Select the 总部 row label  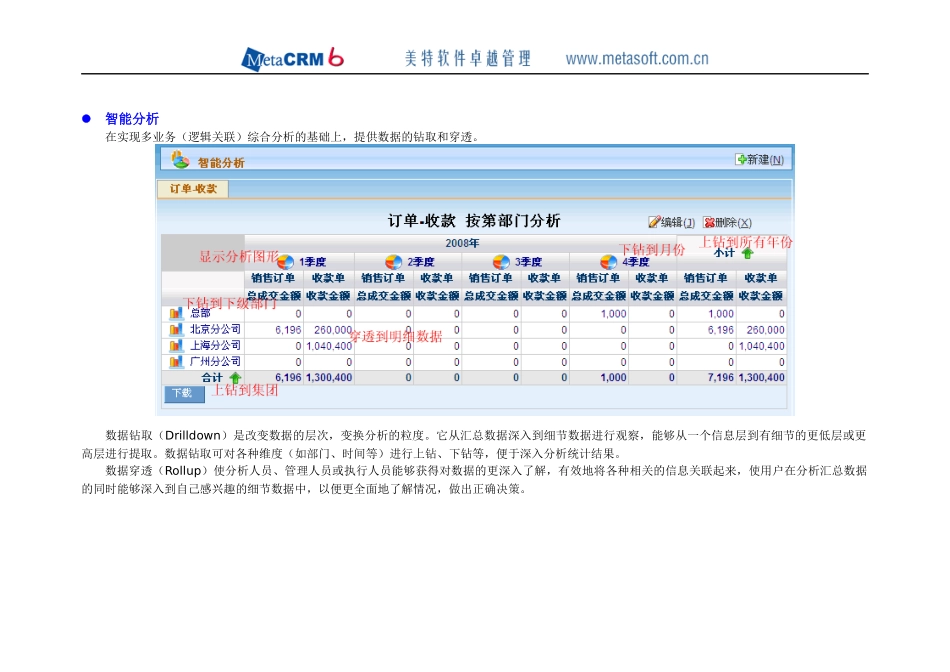click(x=201, y=313)
